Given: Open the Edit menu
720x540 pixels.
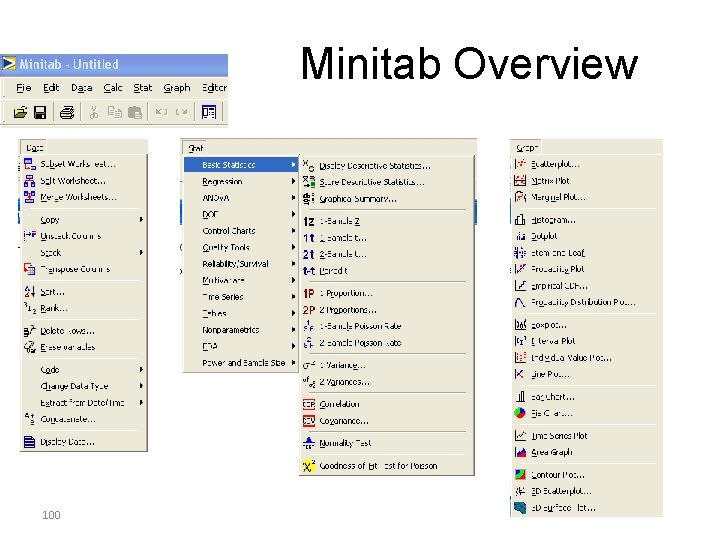Looking at the screenshot, I should [x=51, y=88].
